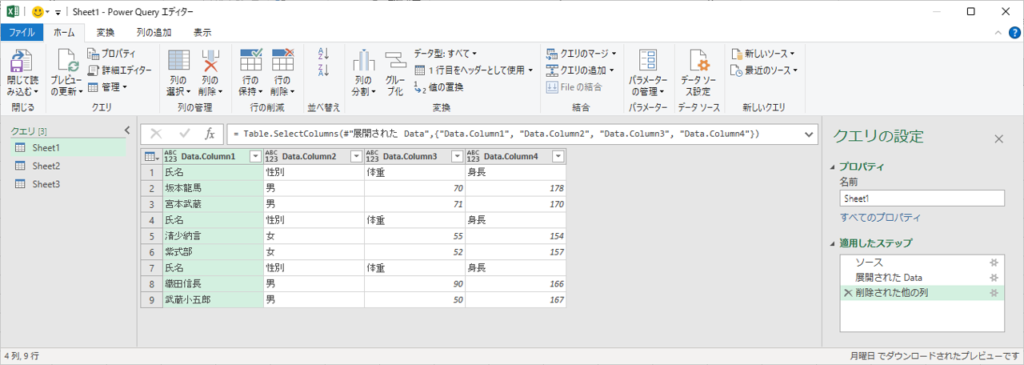This screenshot has height=365, width=1024.
Task: Open the データ型: すべて dropdown
Action: [x=445, y=54]
